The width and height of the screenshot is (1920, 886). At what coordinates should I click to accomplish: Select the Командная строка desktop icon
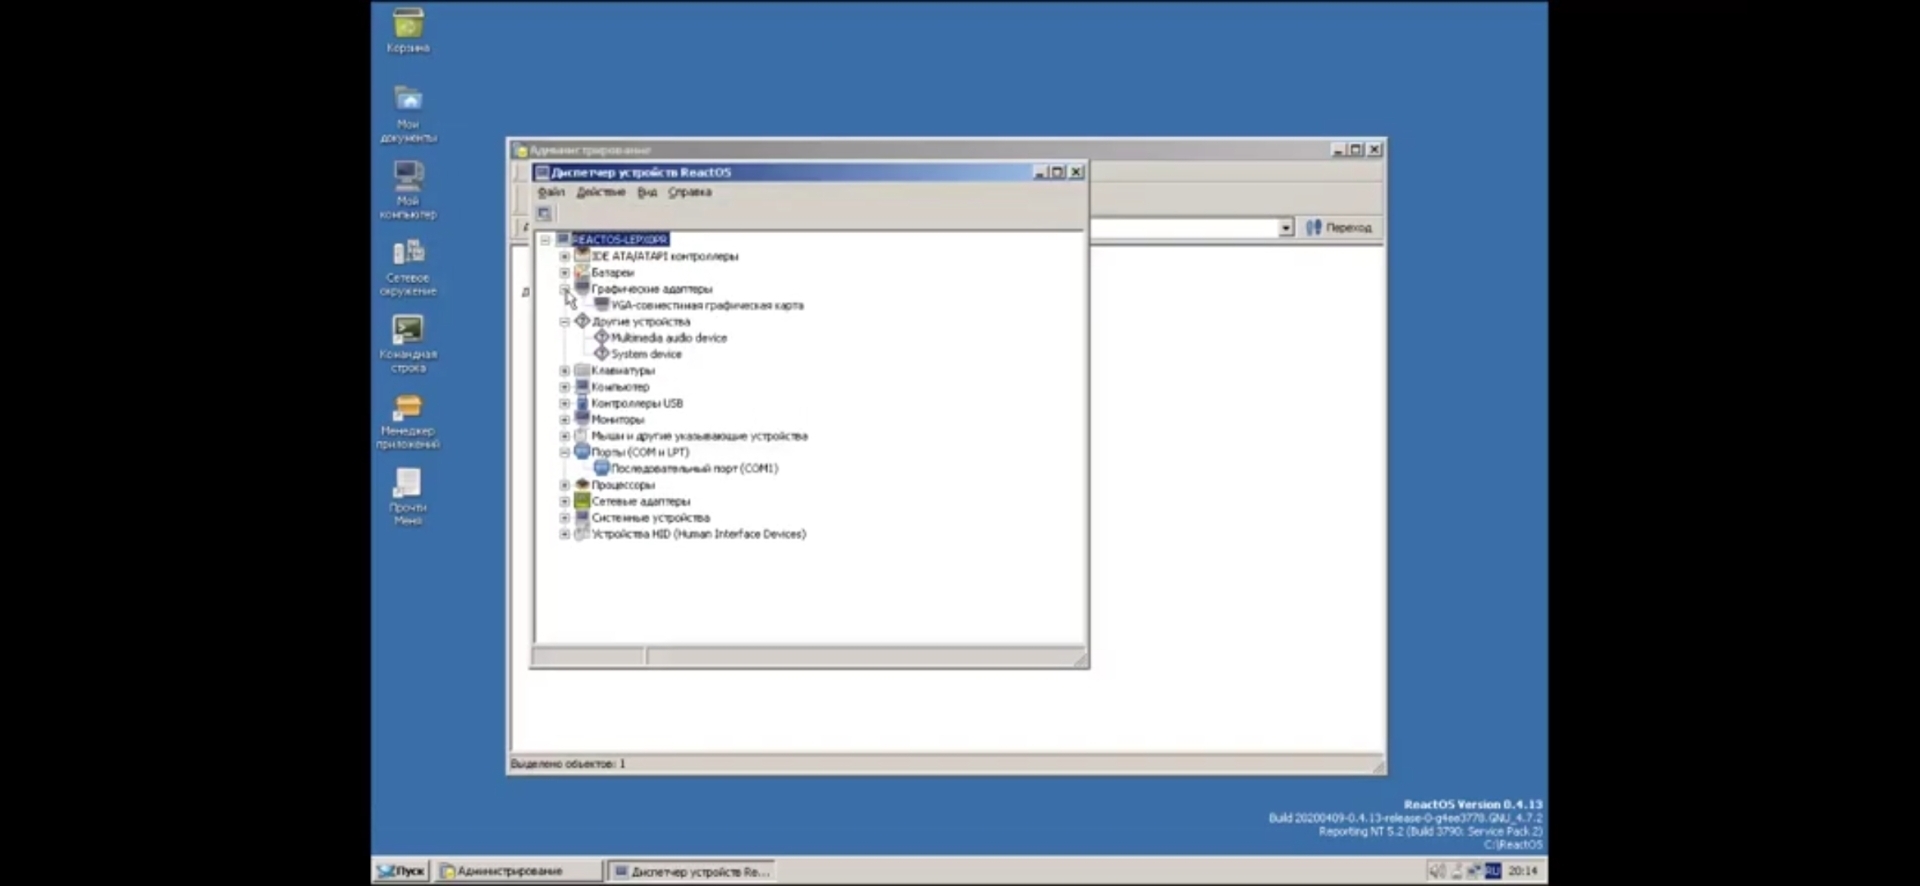click(x=408, y=331)
